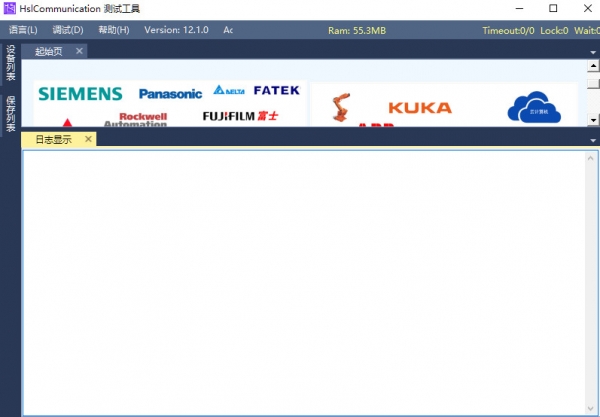Open the start page document list dropdown arrow
Image resolution: width=600 pixels, height=417 pixels.
coord(592,52)
